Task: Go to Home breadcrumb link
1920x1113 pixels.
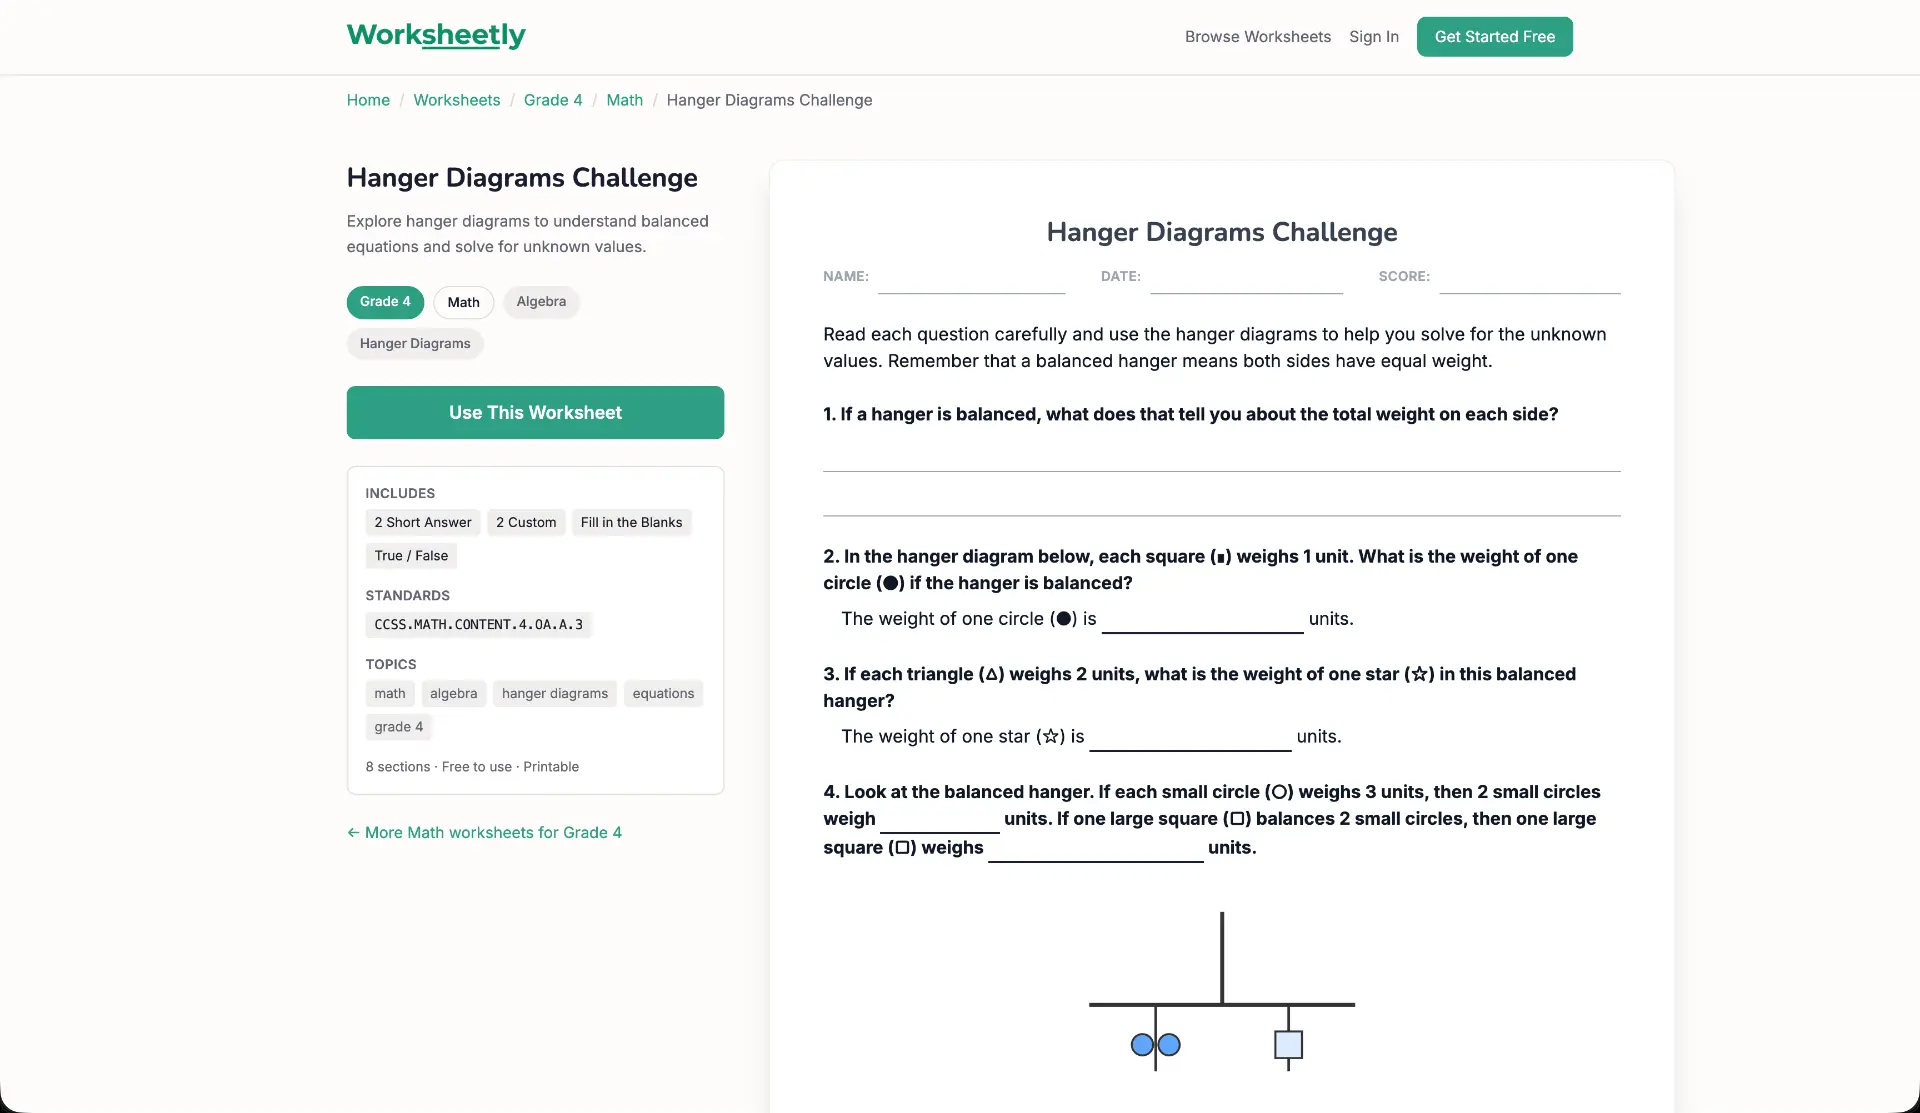Action: [x=368, y=100]
